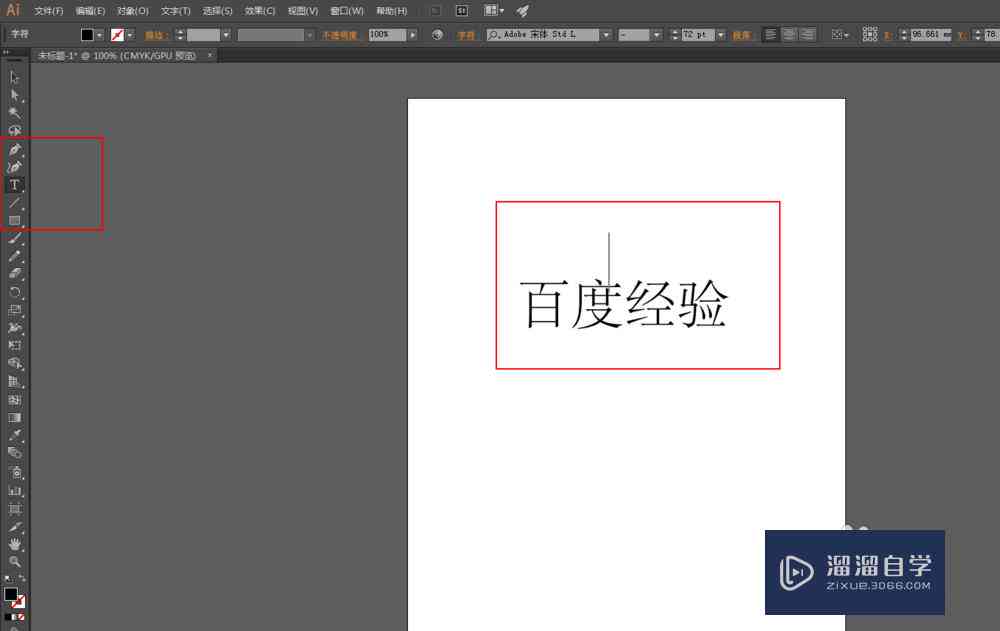
Task: Select the Slice tool
Action: point(14,526)
